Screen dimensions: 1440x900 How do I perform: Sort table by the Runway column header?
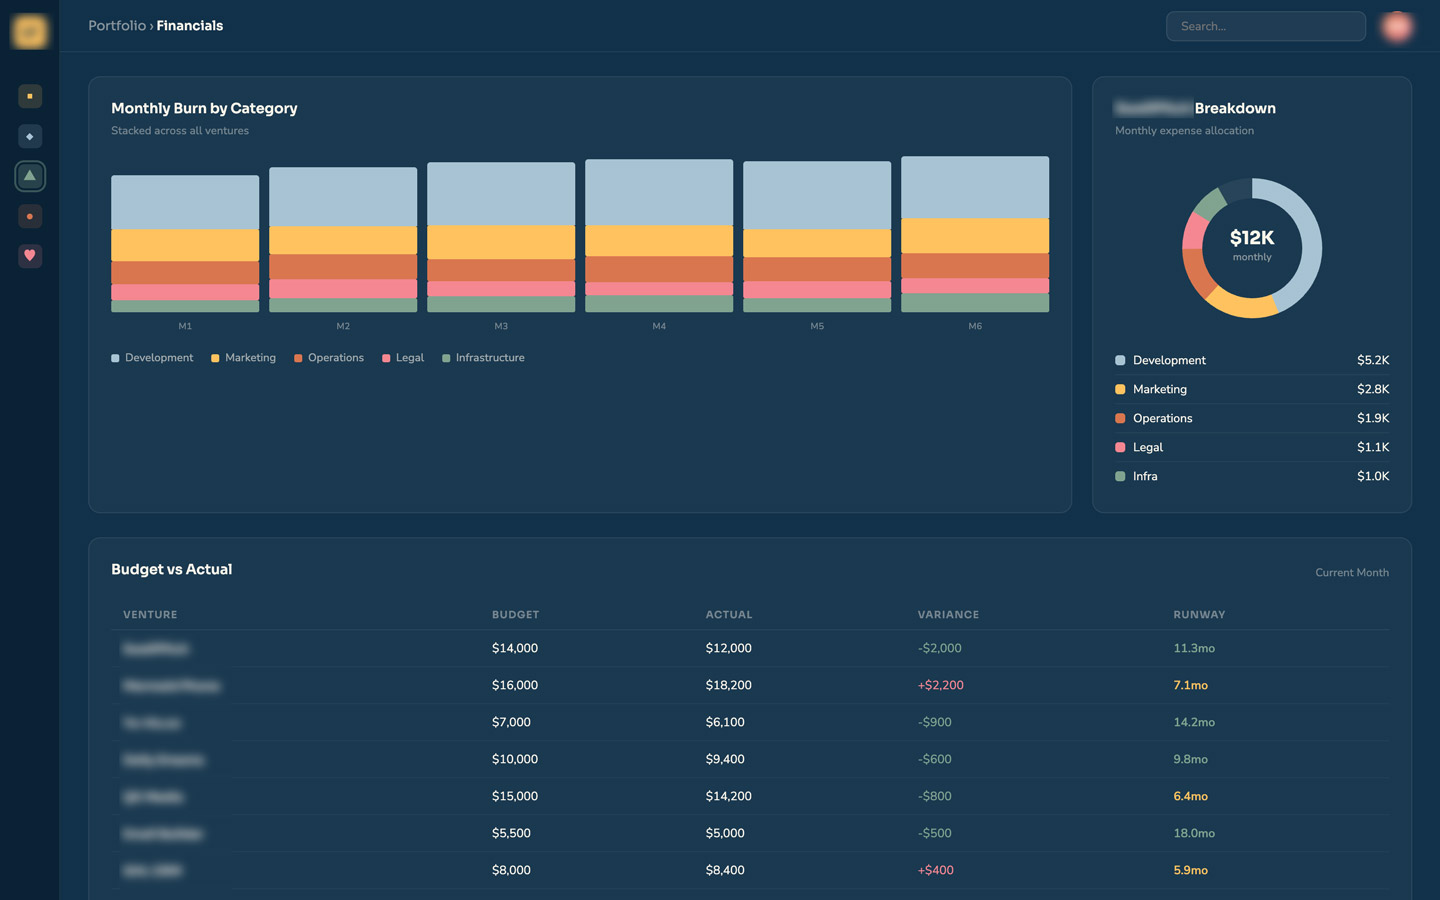pyautogui.click(x=1199, y=615)
